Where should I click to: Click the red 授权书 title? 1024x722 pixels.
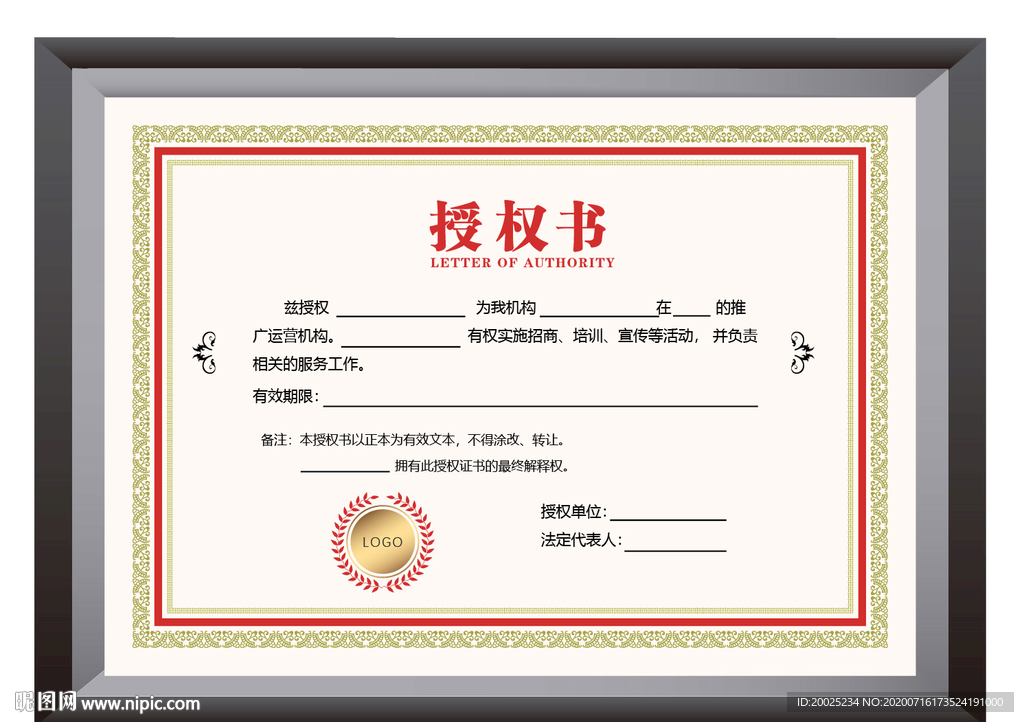click(518, 227)
